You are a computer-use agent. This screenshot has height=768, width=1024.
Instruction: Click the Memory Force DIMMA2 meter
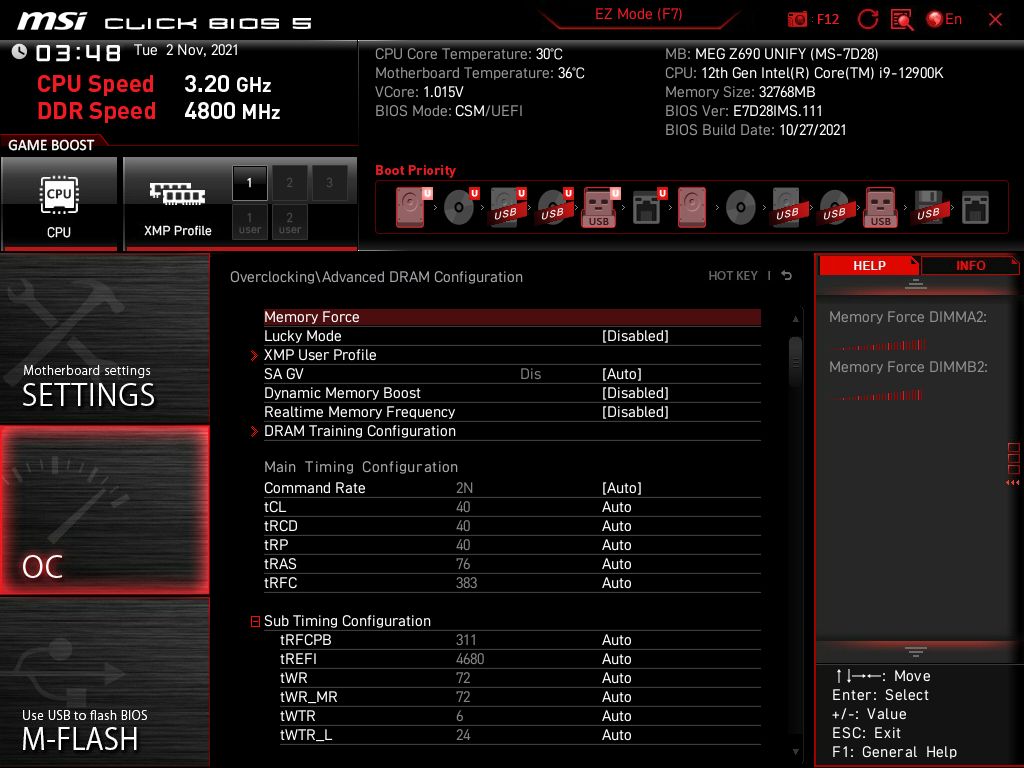click(878, 345)
